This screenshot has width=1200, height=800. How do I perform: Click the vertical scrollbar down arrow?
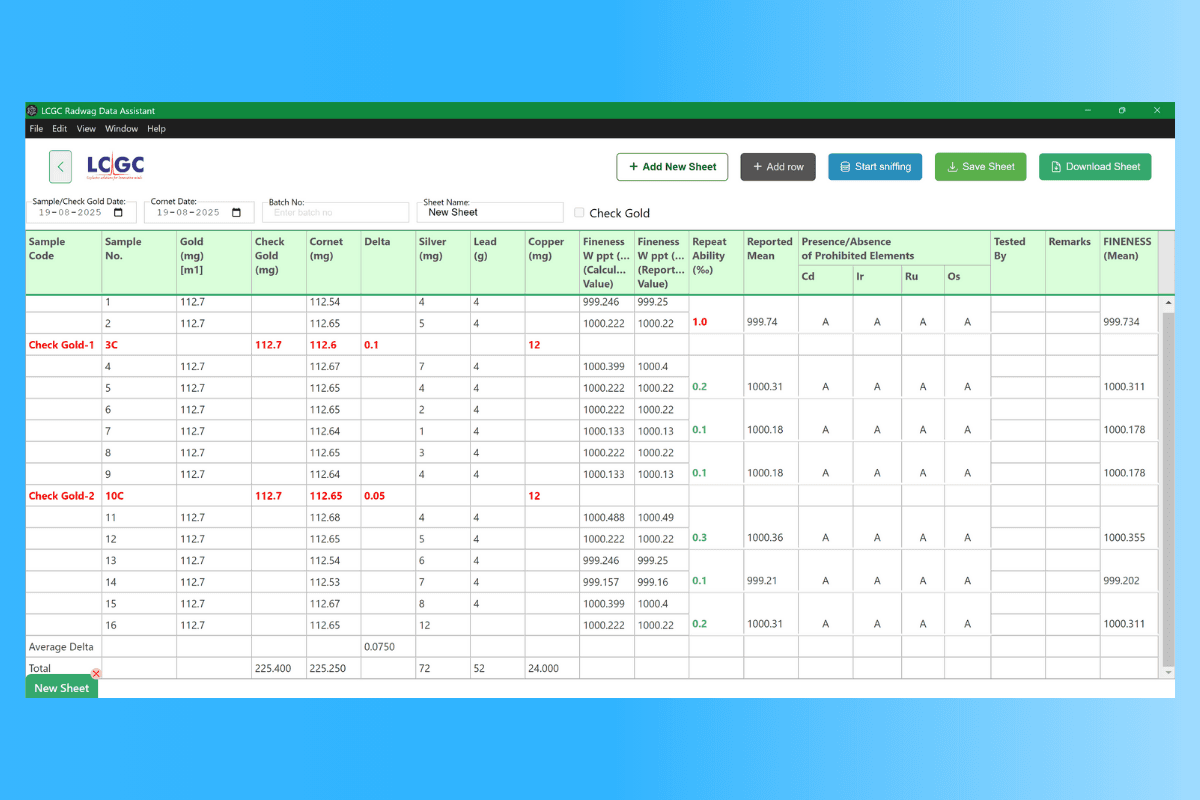1168,672
